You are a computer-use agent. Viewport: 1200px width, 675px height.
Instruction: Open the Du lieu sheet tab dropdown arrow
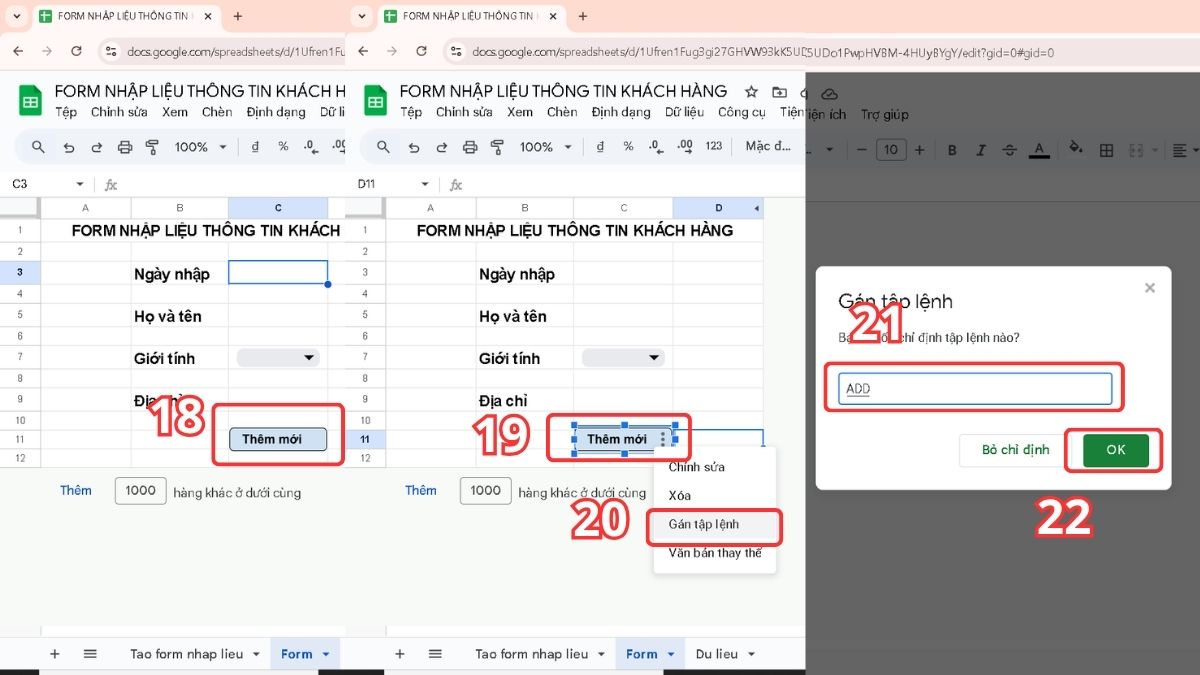[x=754, y=654]
